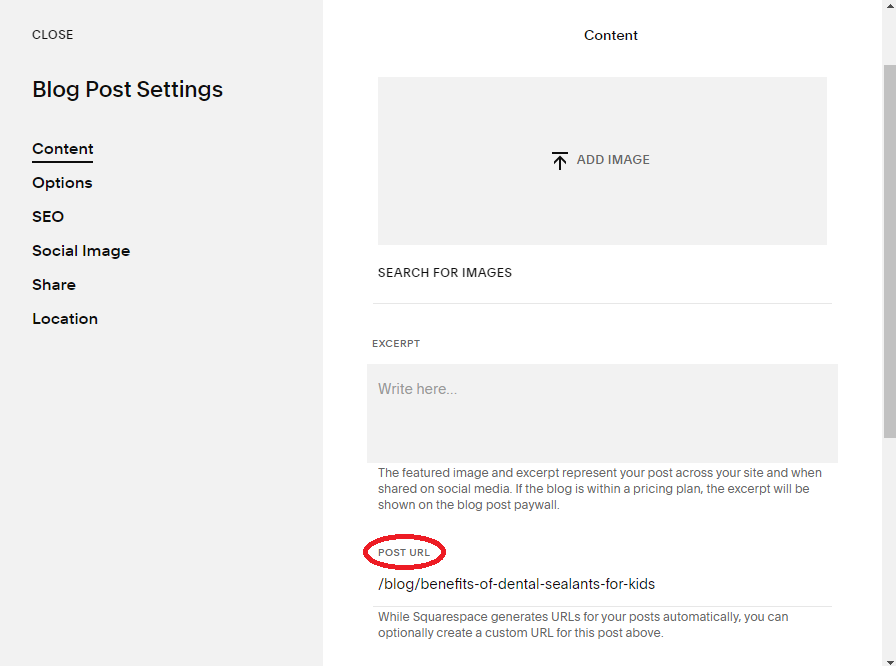The width and height of the screenshot is (896, 666).
Task: Click the Blog Post Settings heading
Action: pyautogui.click(x=127, y=90)
